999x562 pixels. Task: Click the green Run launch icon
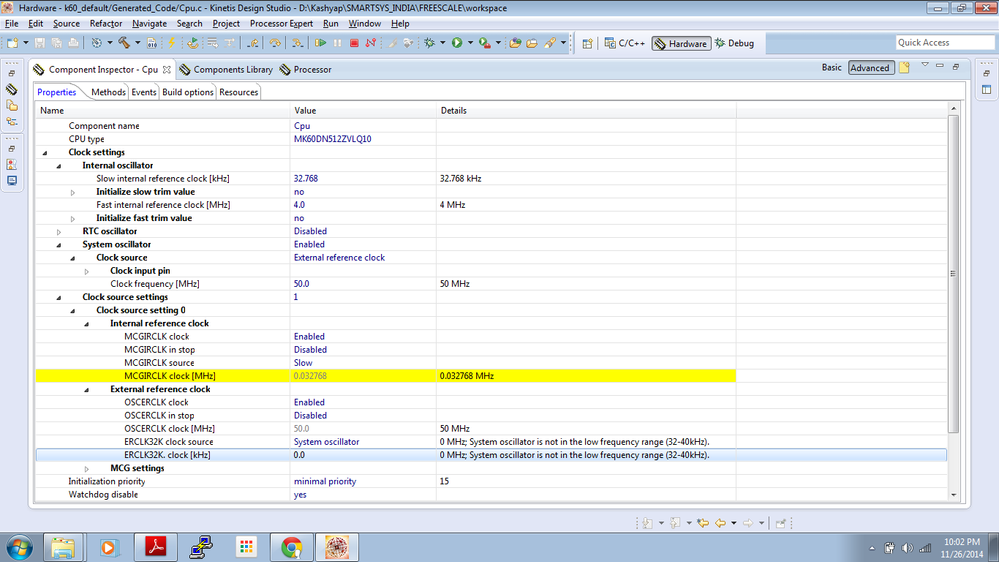click(457, 43)
